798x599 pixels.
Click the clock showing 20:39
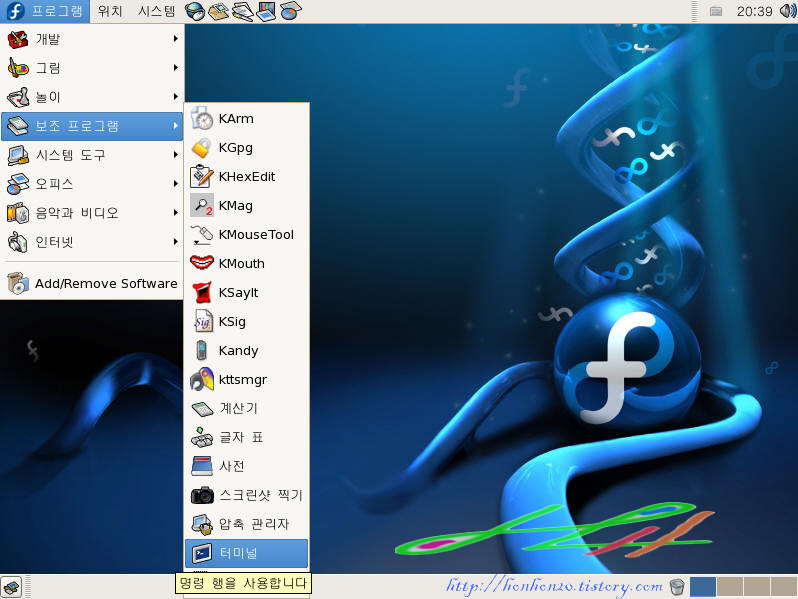click(754, 11)
